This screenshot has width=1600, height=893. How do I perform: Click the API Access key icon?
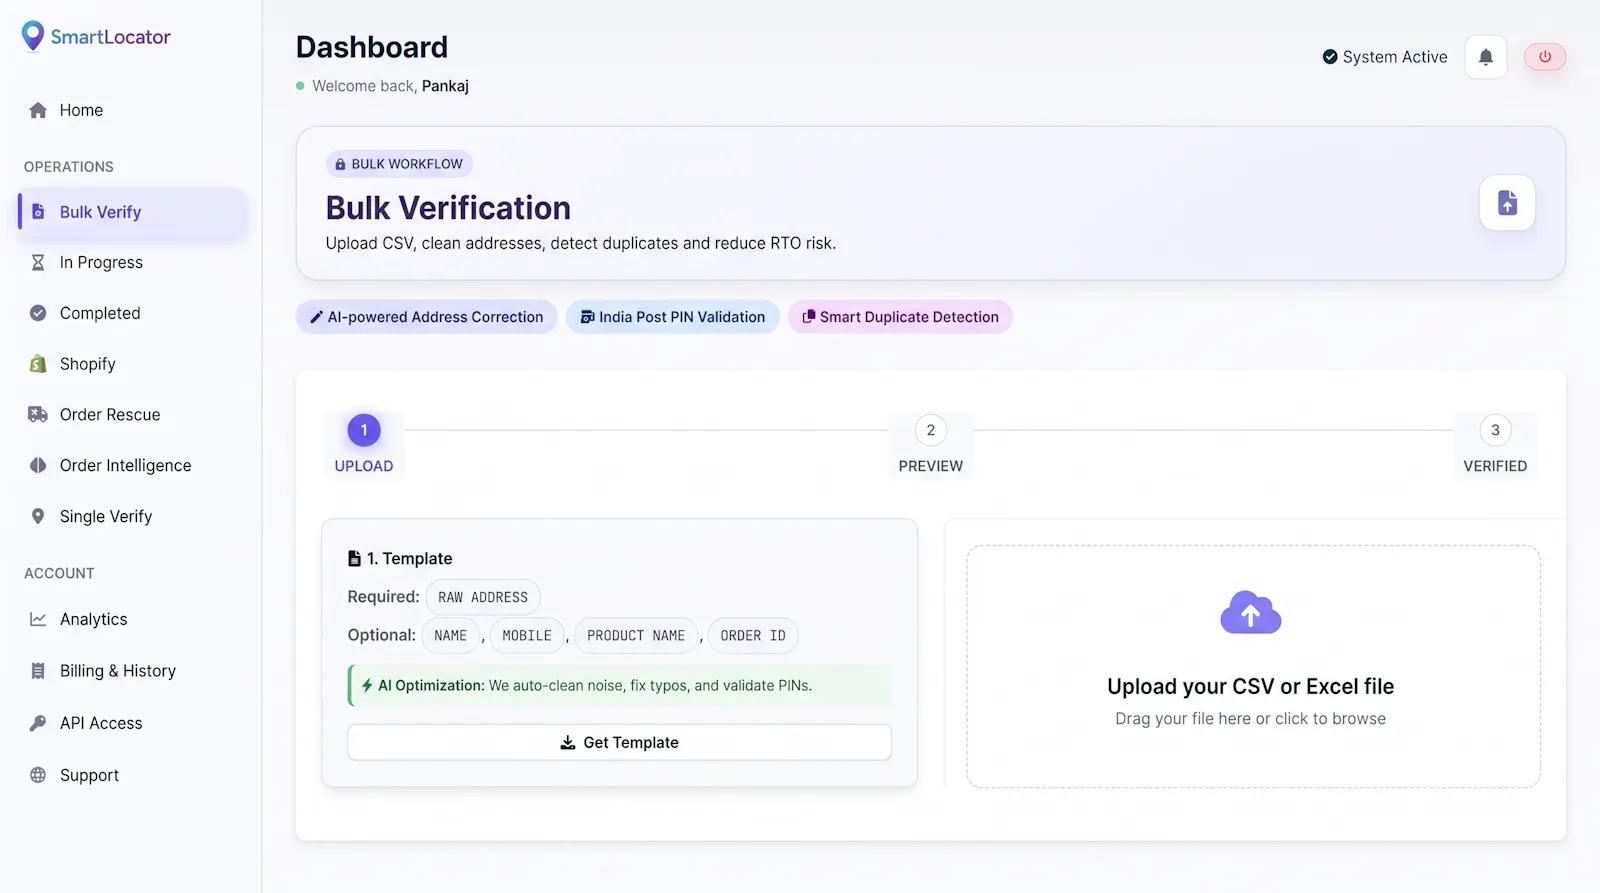(x=38, y=723)
